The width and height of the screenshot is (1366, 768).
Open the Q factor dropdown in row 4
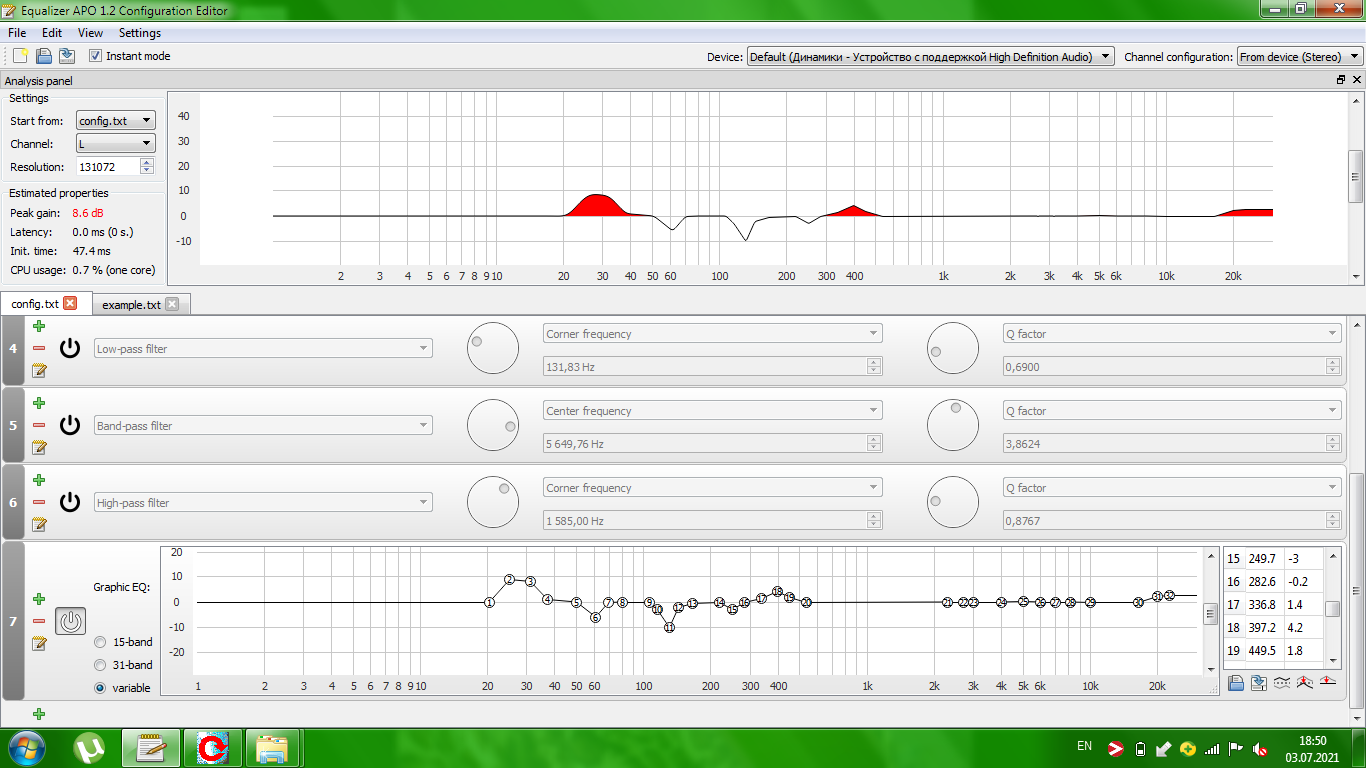pyautogui.click(x=1171, y=334)
